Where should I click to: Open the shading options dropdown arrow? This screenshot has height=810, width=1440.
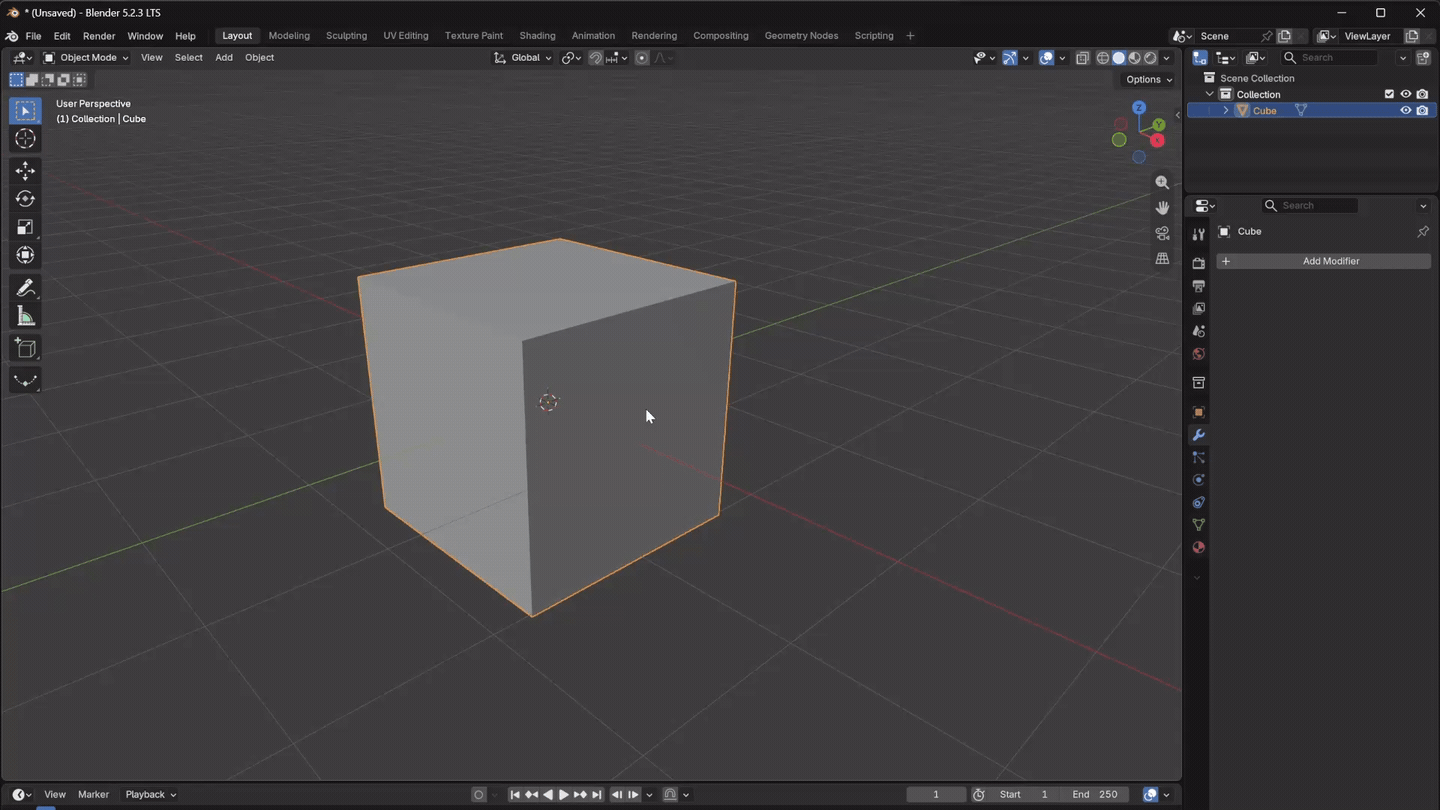[1166, 58]
